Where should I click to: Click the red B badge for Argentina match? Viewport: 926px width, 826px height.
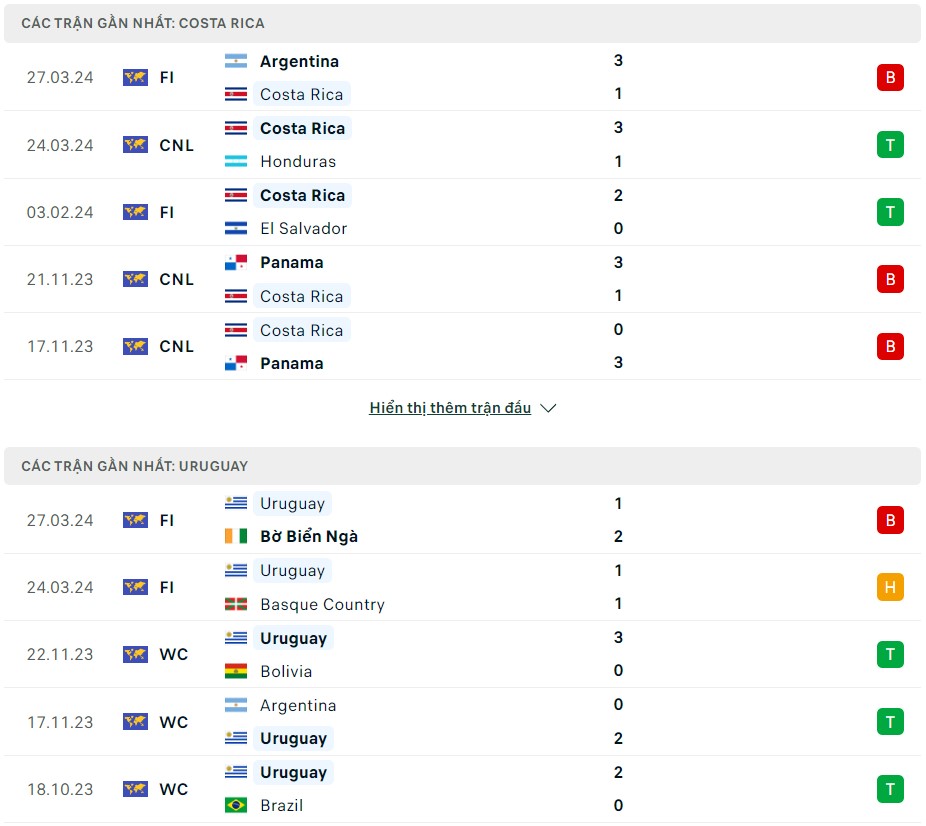coord(890,77)
